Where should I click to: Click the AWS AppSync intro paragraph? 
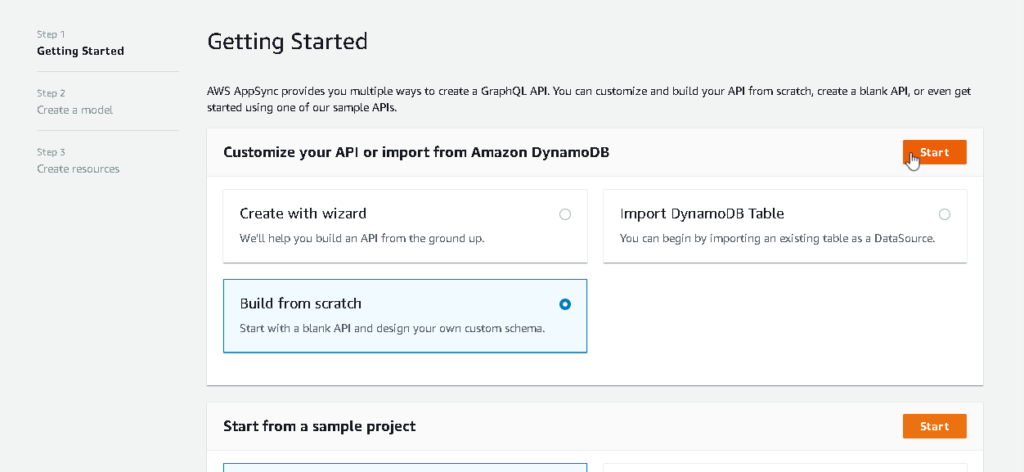588,99
